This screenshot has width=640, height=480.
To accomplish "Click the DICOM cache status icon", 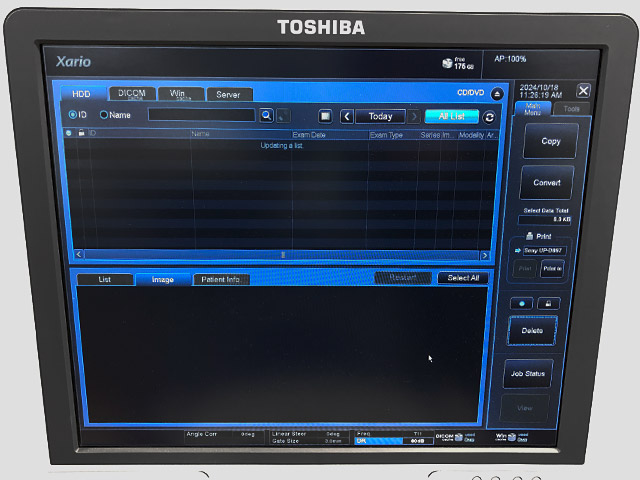I will tap(459, 438).
